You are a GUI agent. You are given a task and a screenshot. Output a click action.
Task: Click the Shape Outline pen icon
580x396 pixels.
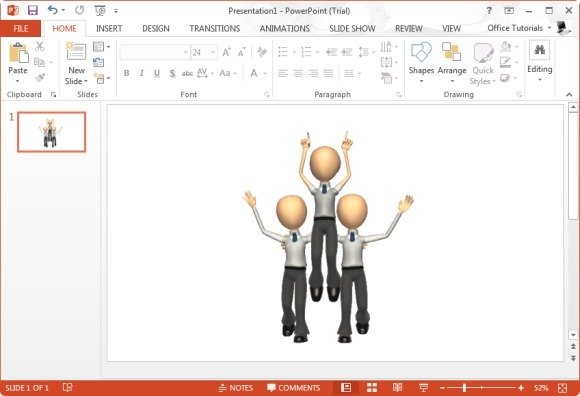505,62
